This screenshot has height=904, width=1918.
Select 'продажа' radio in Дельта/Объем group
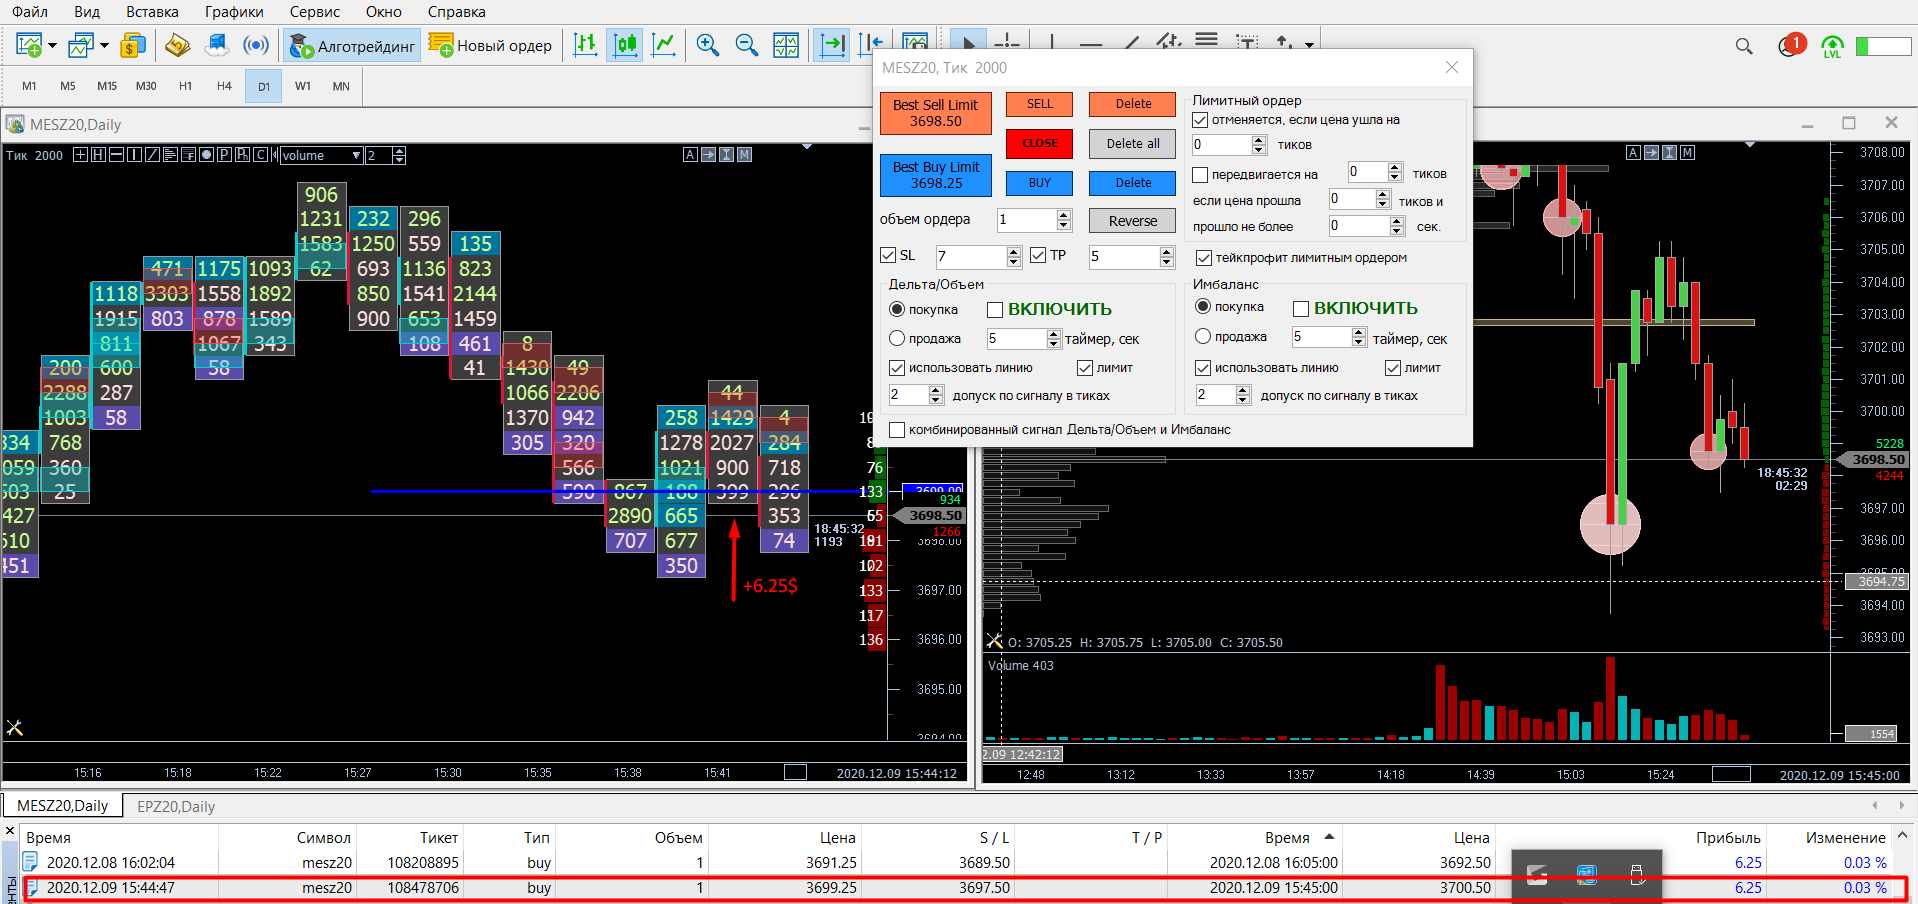coord(897,339)
